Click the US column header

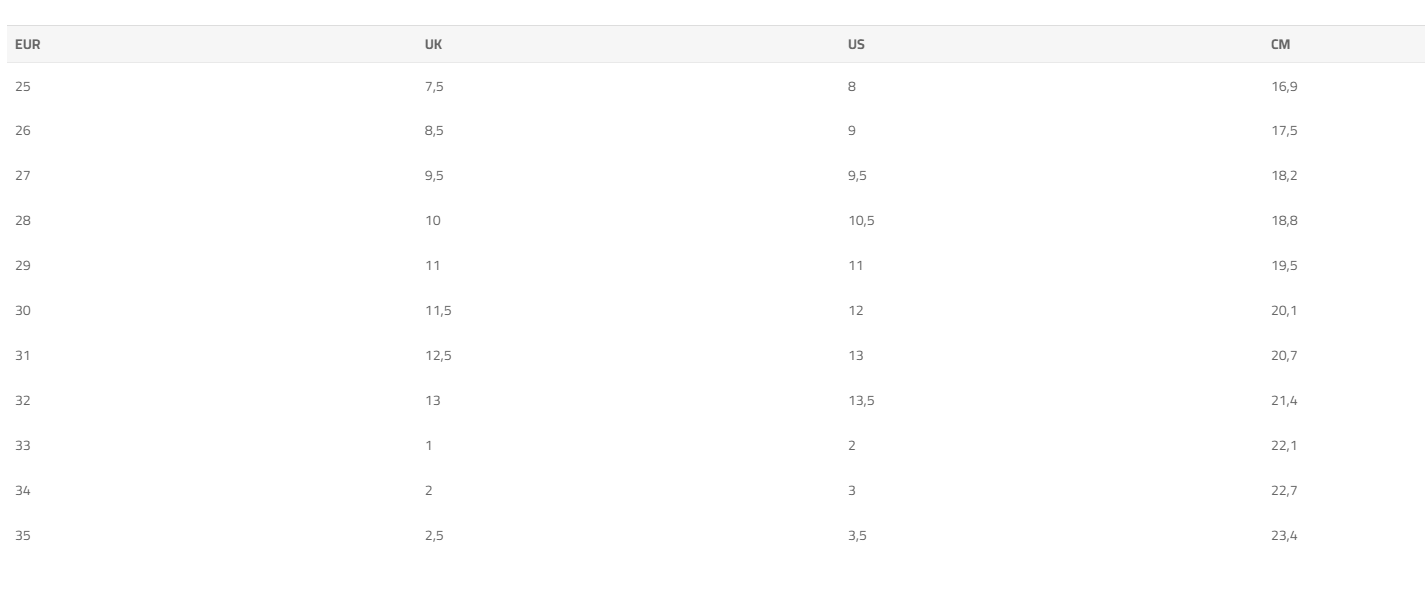[855, 44]
